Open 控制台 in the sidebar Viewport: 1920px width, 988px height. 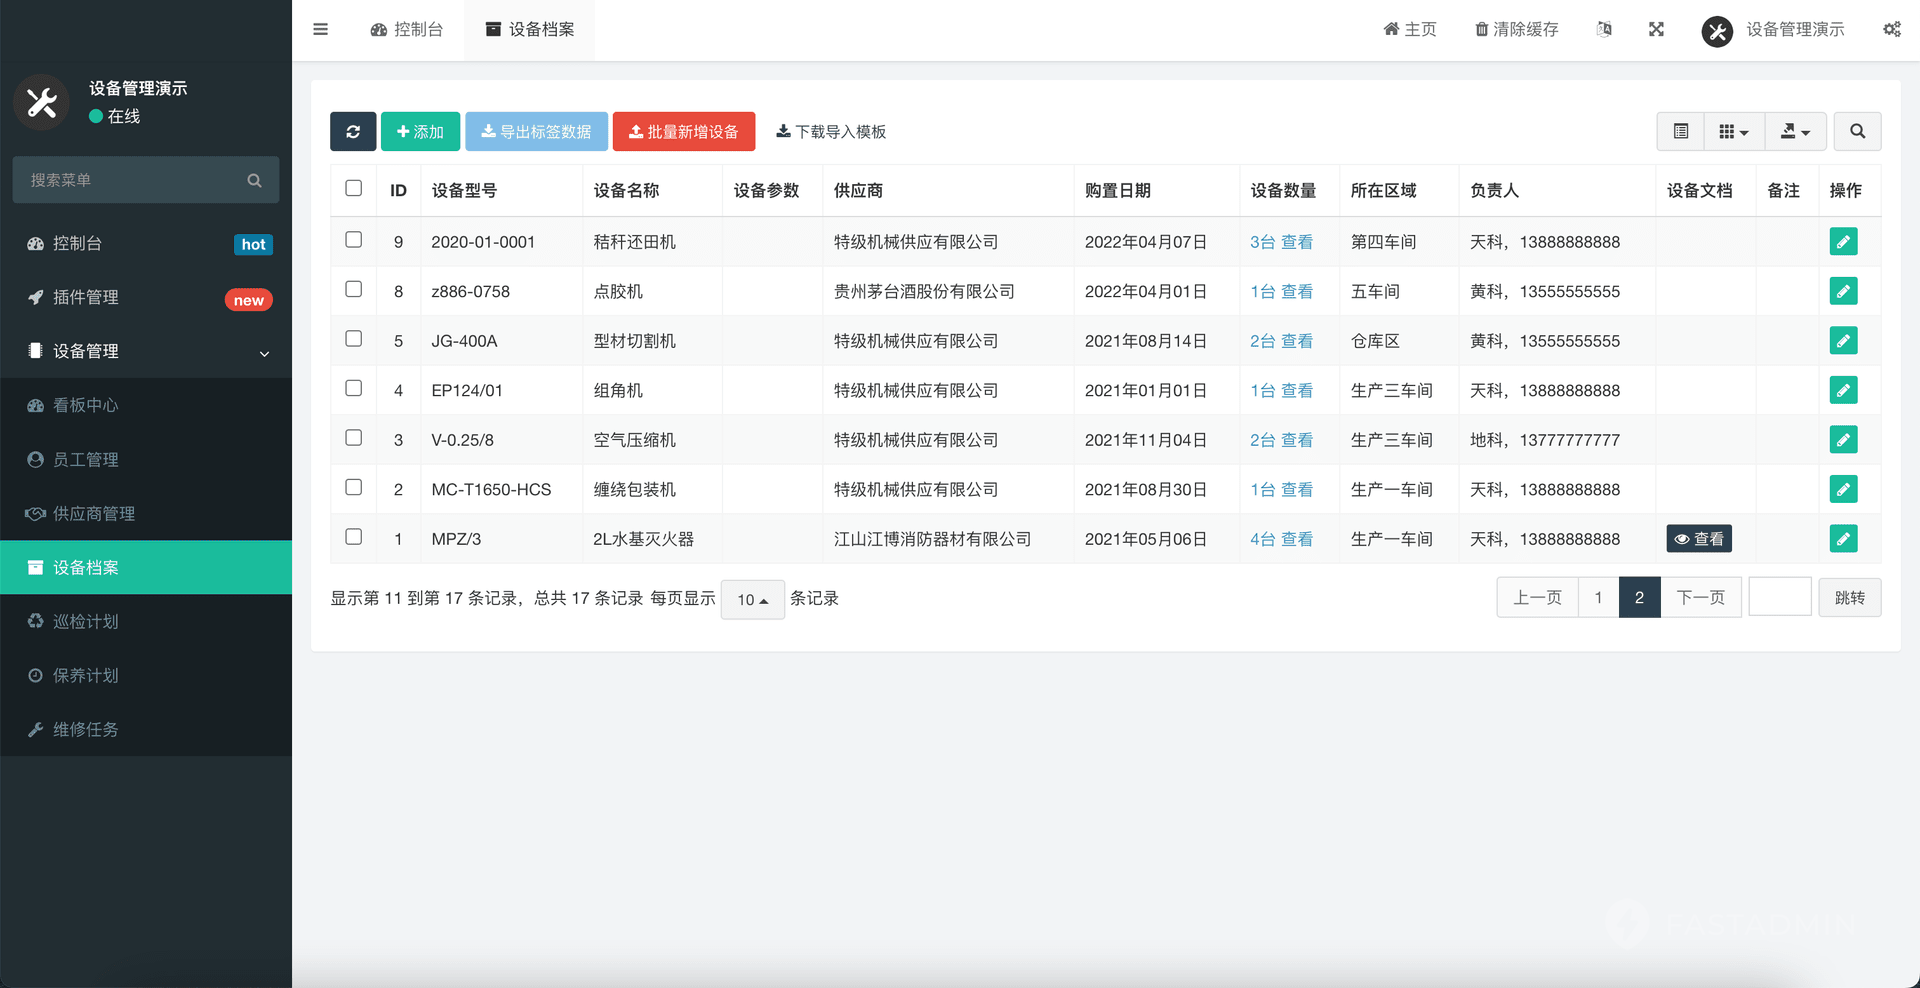[x=146, y=243]
